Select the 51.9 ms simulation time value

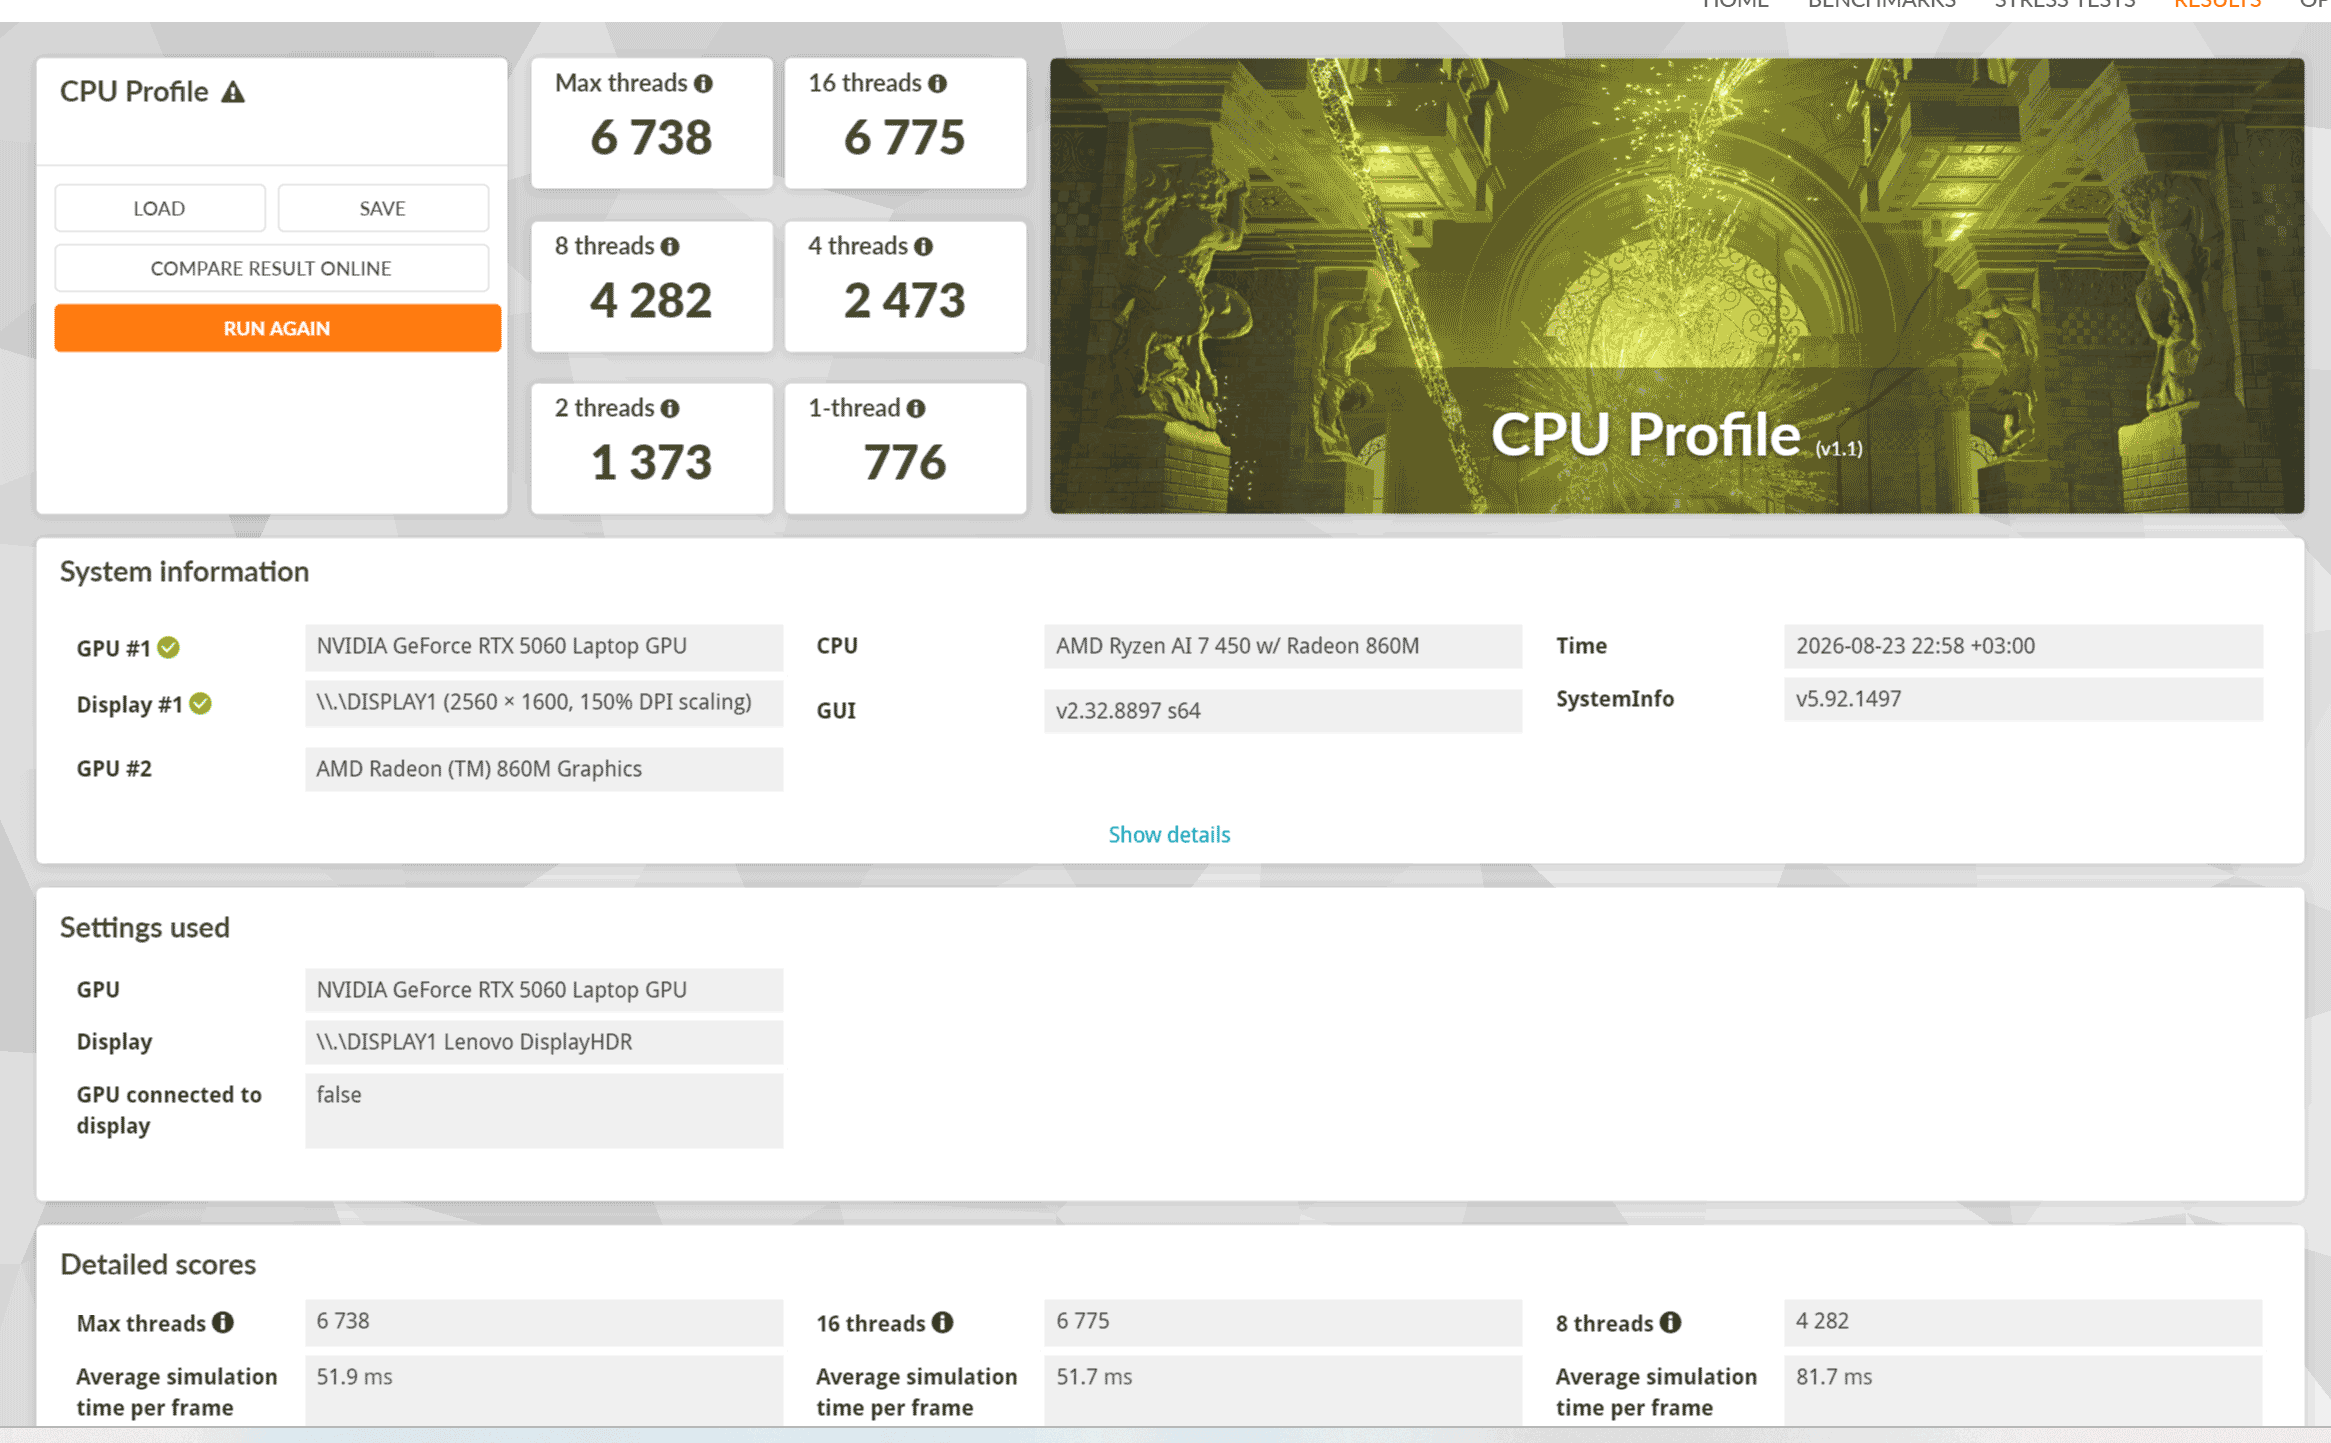[544, 1391]
